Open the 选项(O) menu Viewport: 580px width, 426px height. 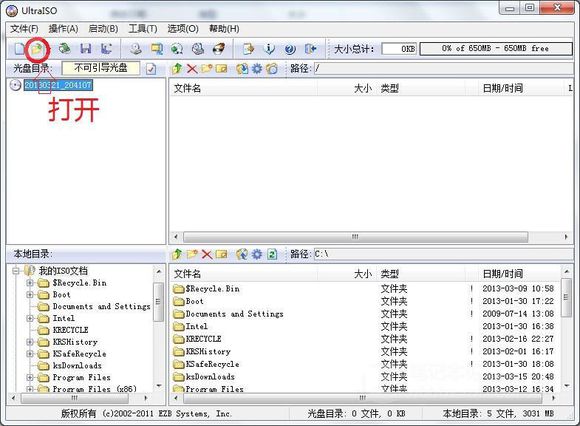pyautogui.click(x=183, y=28)
